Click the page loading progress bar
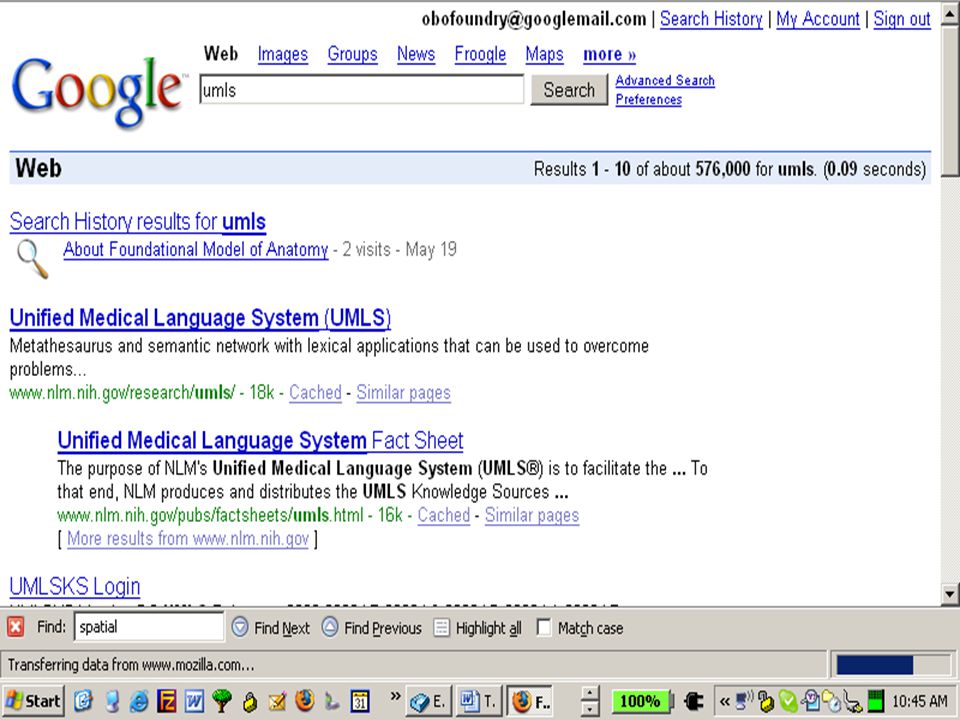Viewport: 960px width, 720px height. (x=893, y=664)
